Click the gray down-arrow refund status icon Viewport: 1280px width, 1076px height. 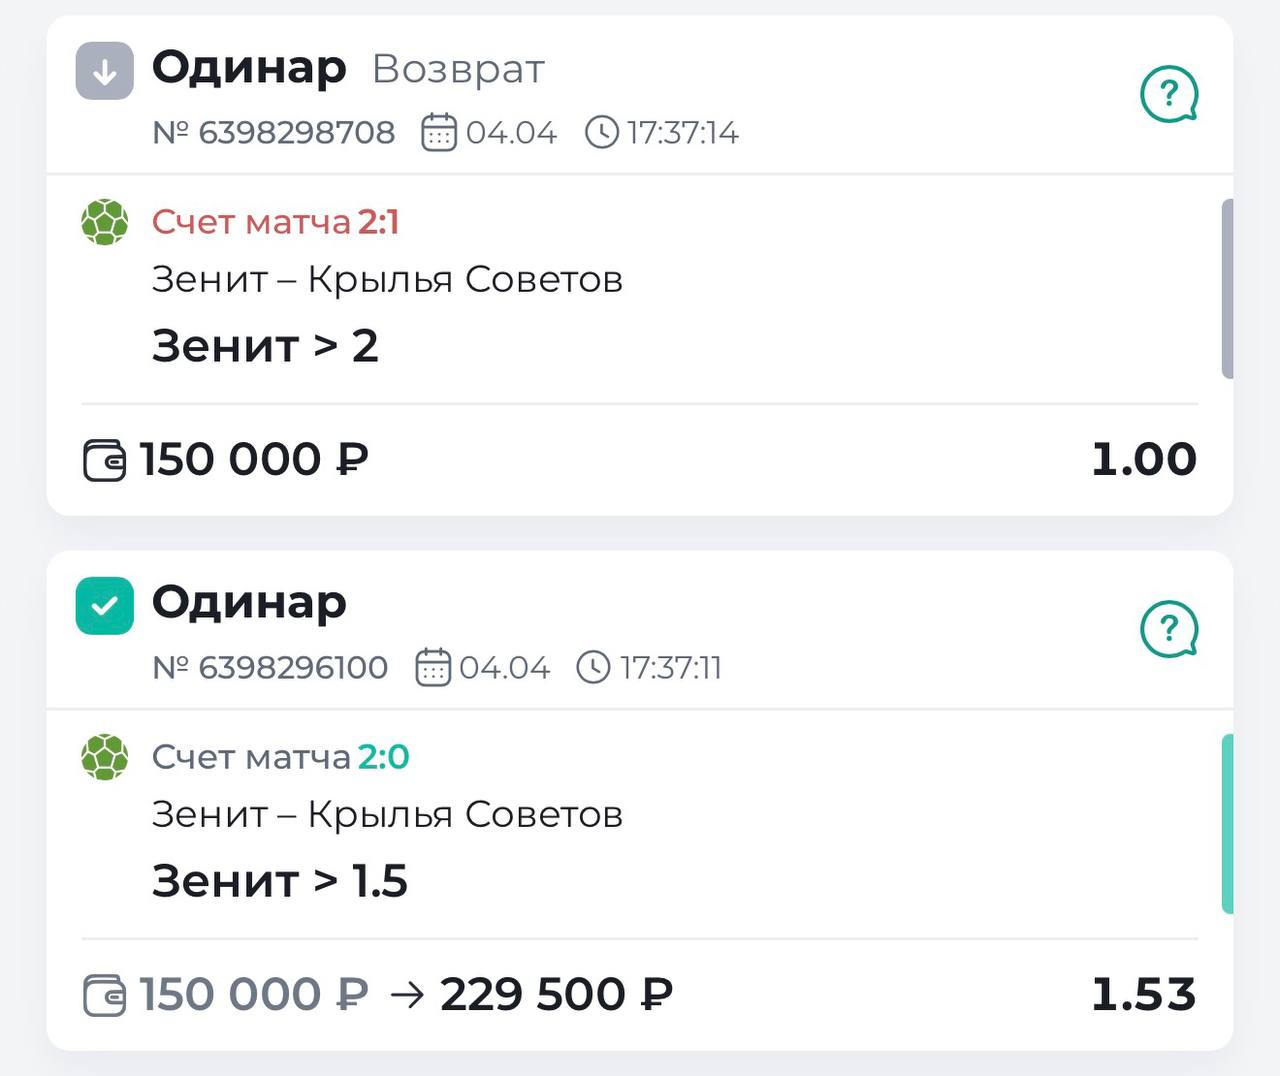(x=104, y=71)
